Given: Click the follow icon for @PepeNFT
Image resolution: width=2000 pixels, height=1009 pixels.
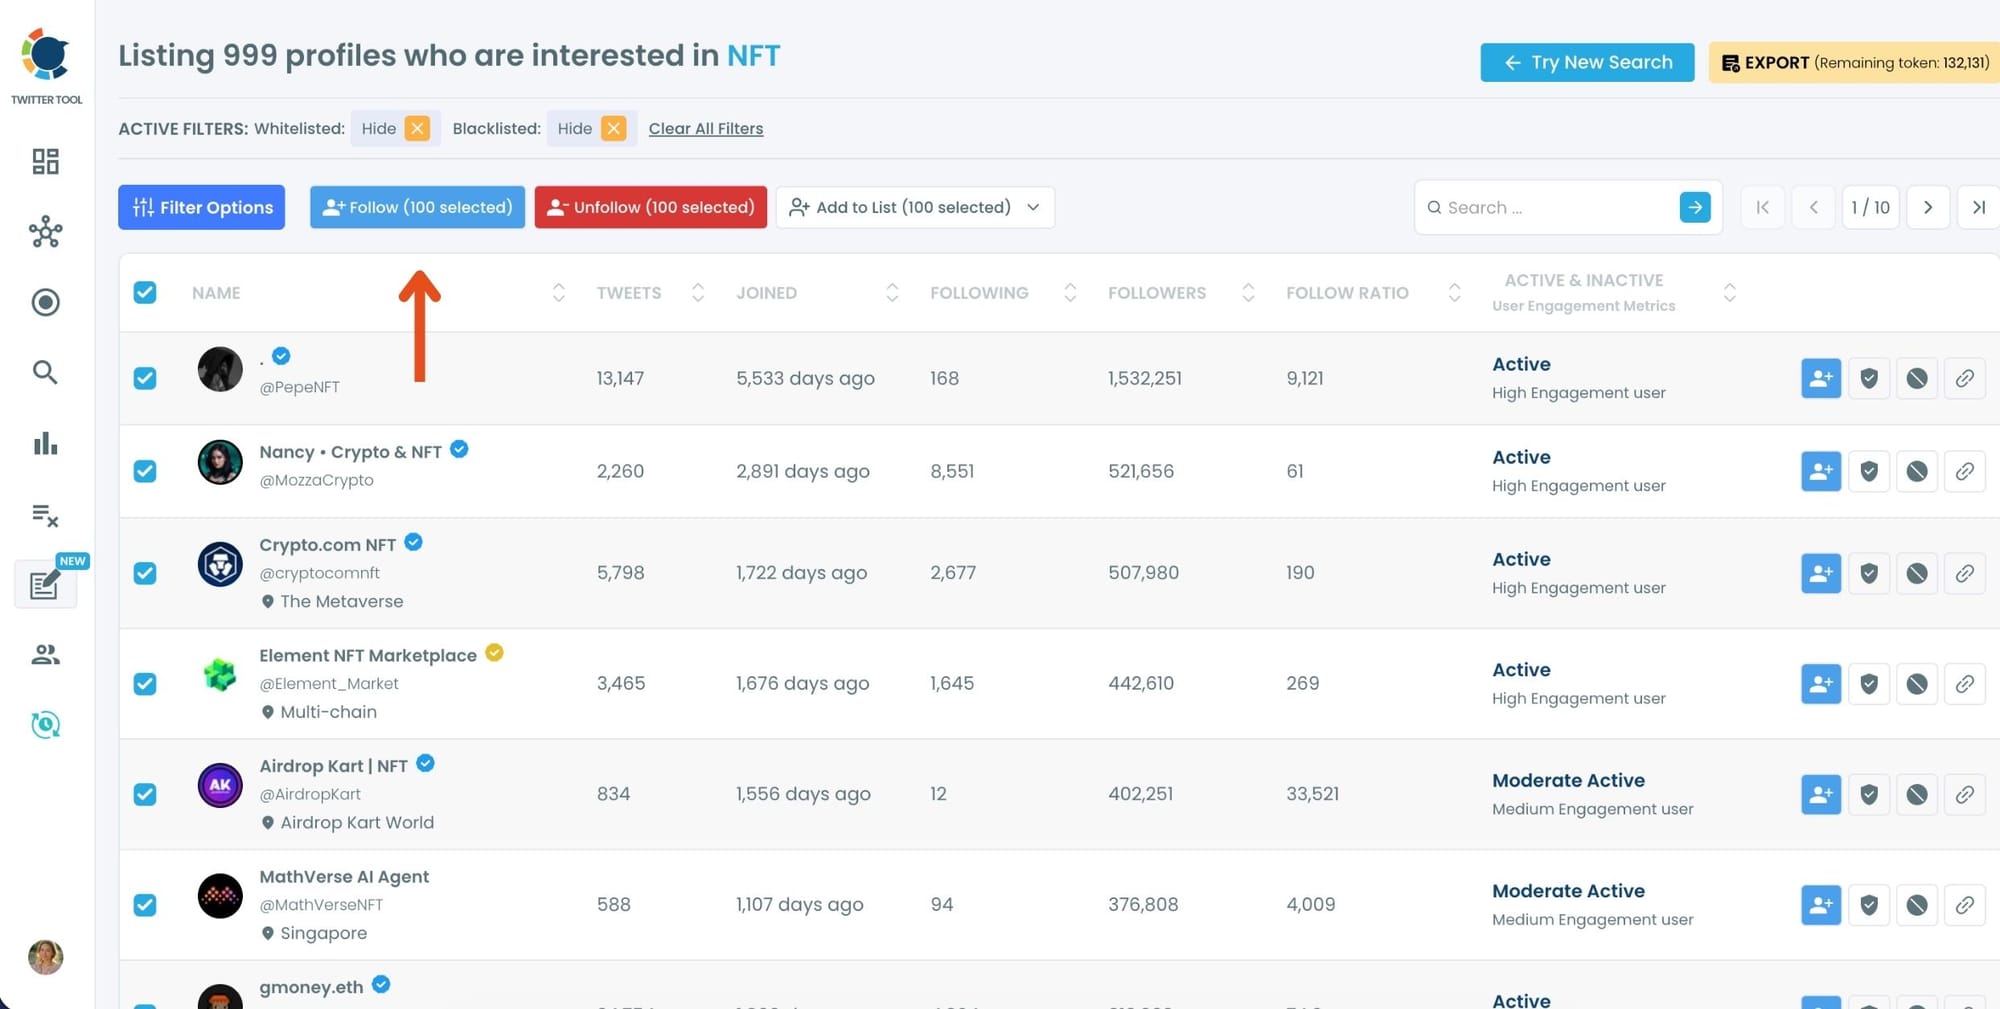Looking at the screenshot, I should click(x=1820, y=378).
